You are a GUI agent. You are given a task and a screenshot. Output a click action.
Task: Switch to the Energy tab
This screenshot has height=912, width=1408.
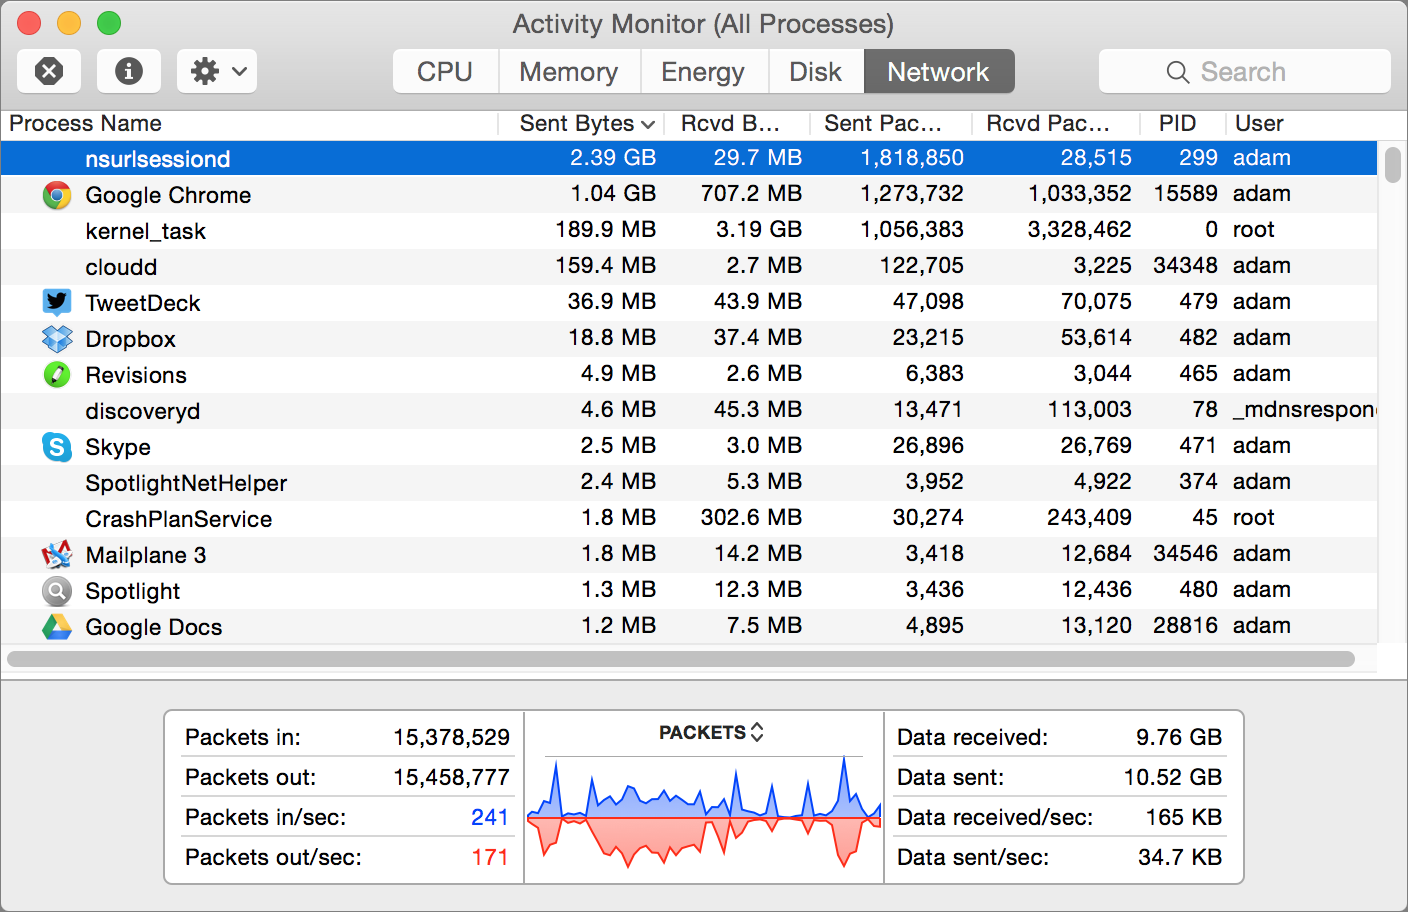tap(703, 72)
